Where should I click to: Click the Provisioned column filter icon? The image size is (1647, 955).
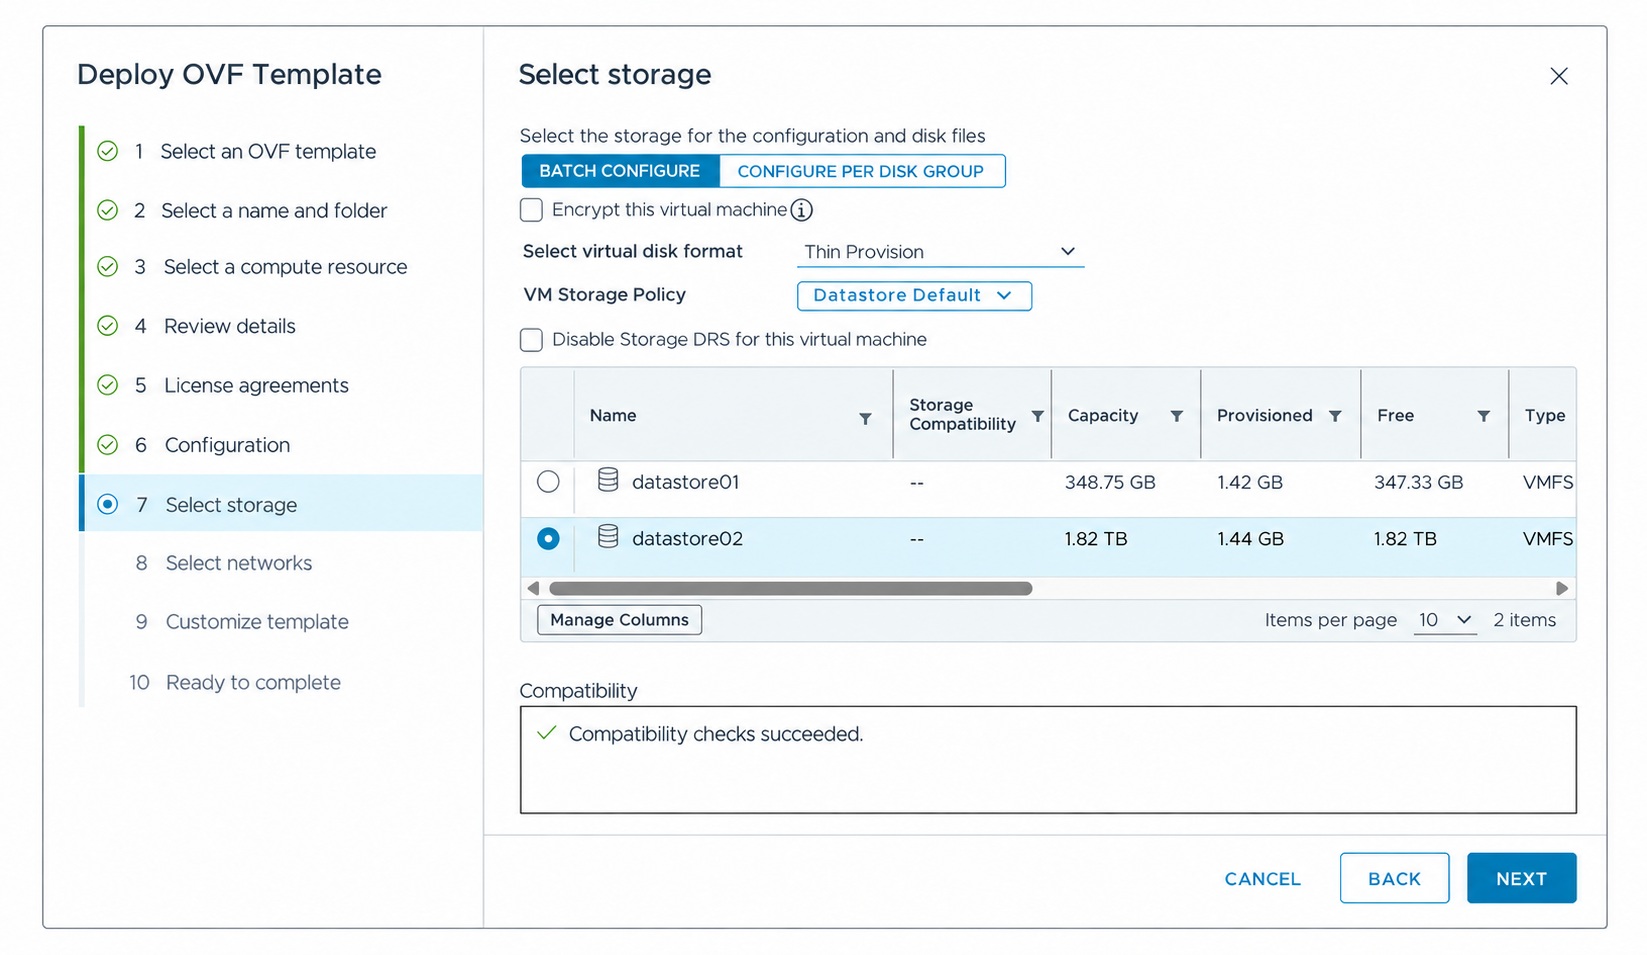pos(1334,416)
